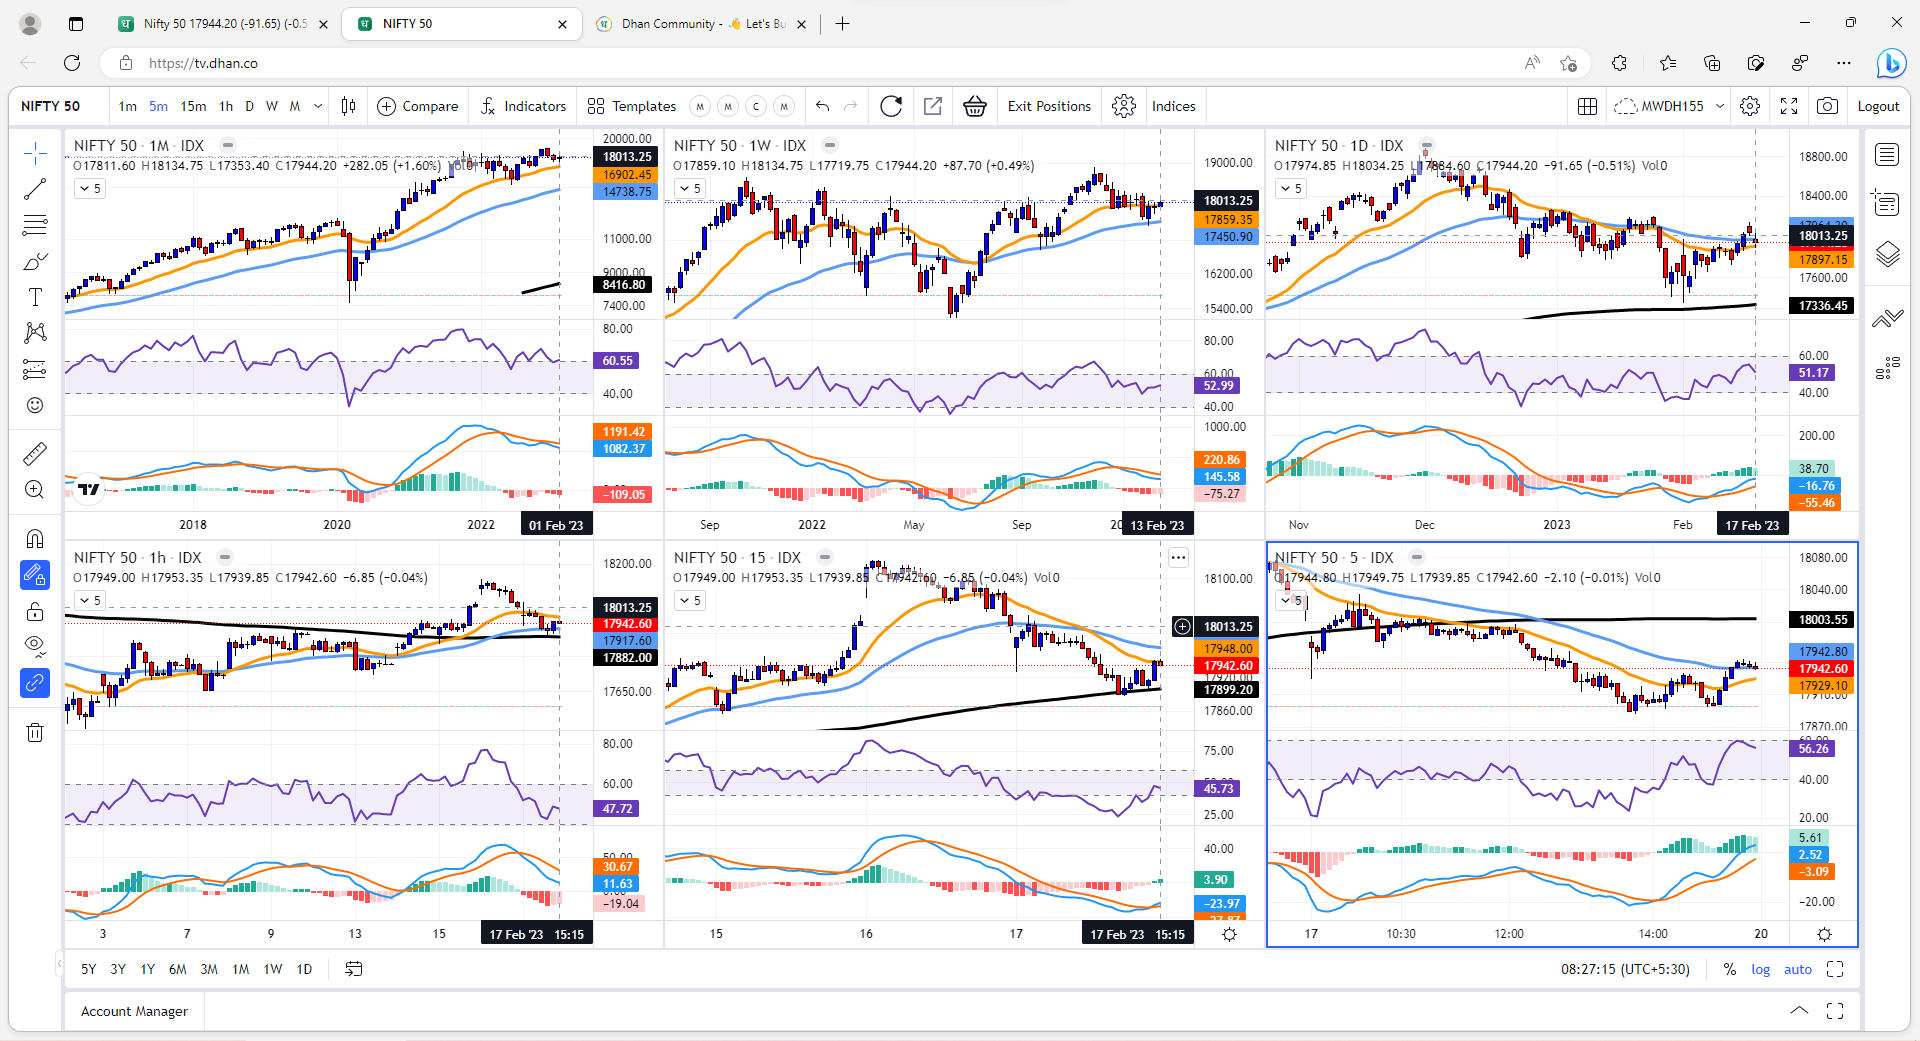Open chart settings gear in top toolbar
Viewport: 1920px width, 1041px height.
click(1750, 106)
